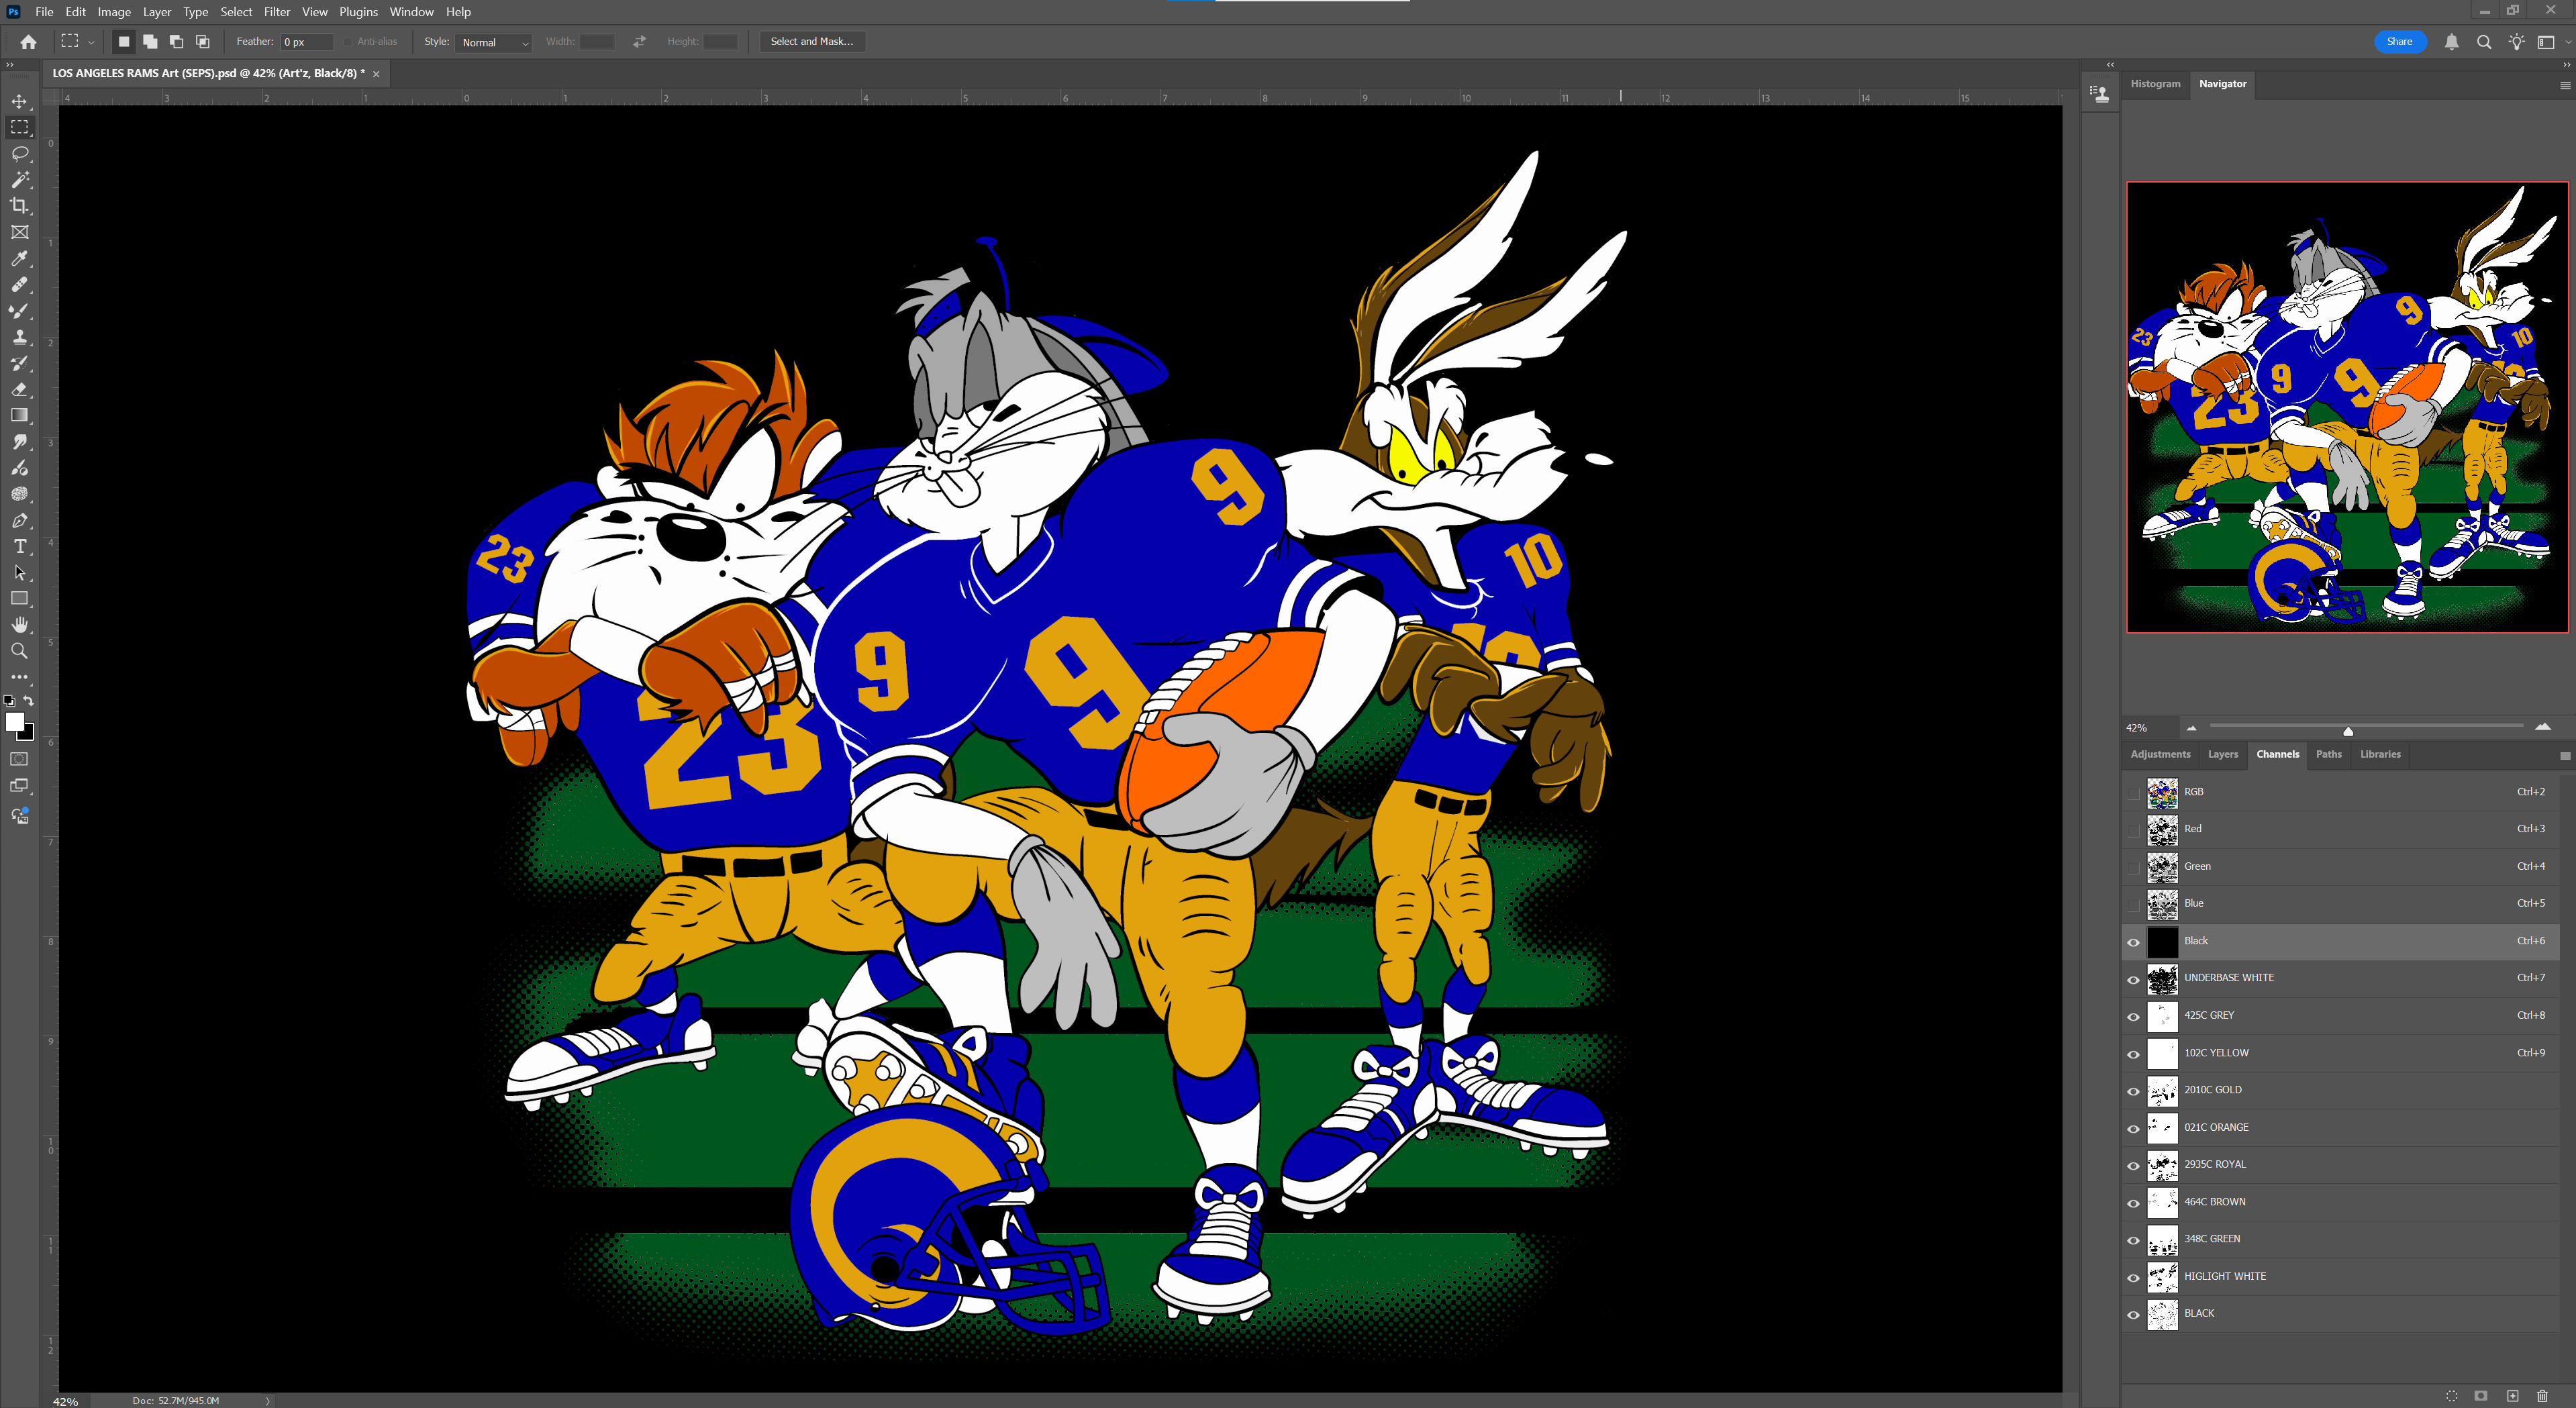Toggle visibility of 348C GREEN channel

2133,1240
